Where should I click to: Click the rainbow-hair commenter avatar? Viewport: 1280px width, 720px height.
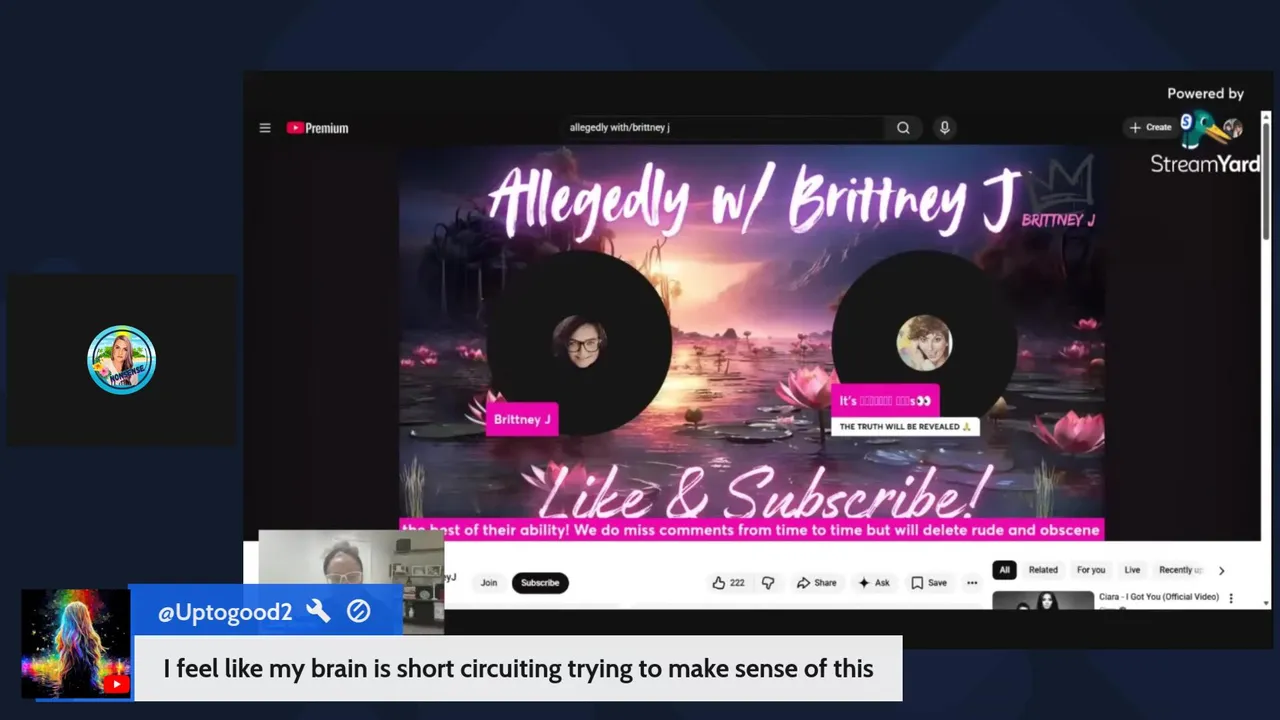click(76, 643)
